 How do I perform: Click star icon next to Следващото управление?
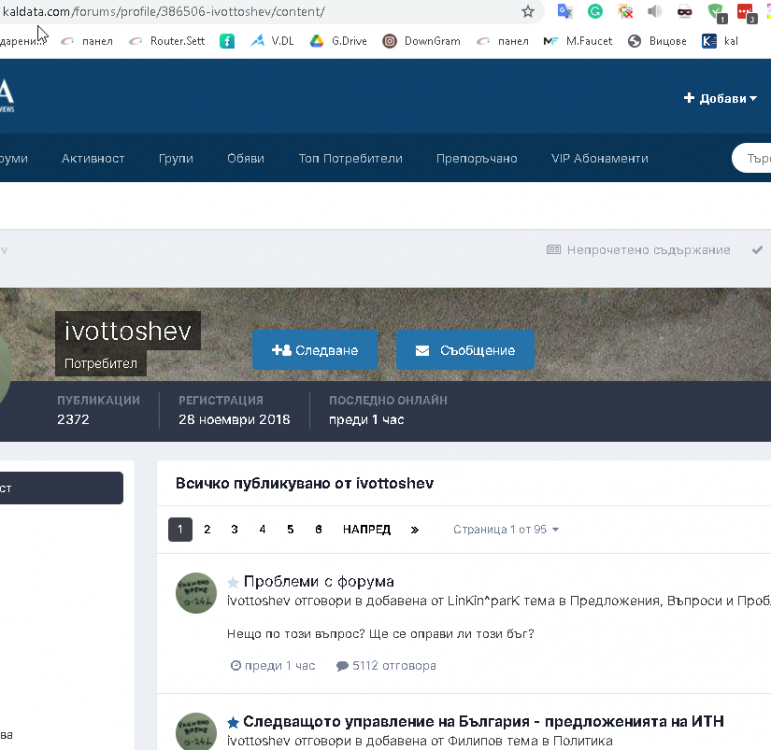[x=233, y=722]
